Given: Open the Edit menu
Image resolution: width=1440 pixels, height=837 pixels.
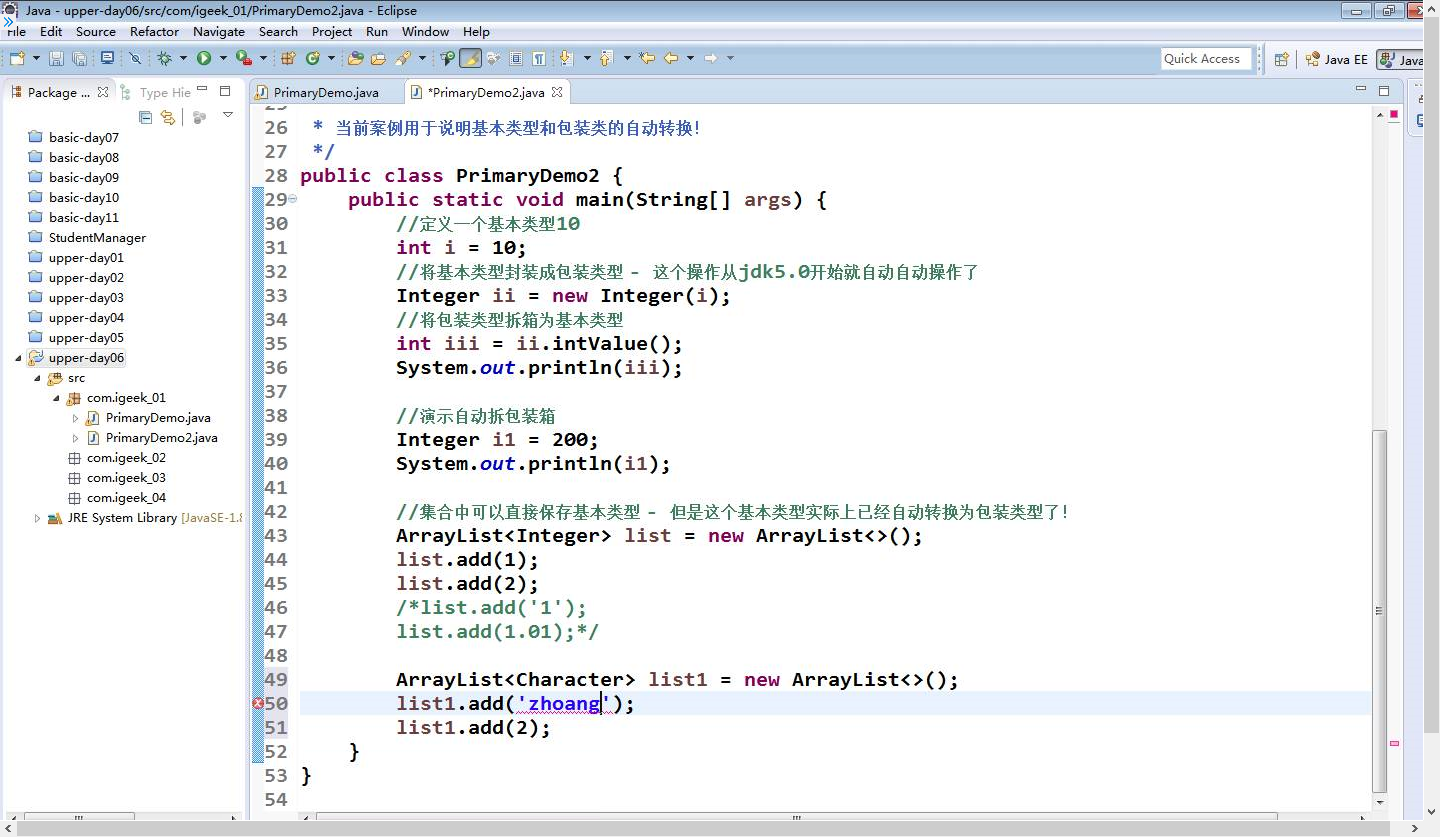Looking at the screenshot, I should pos(51,31).
